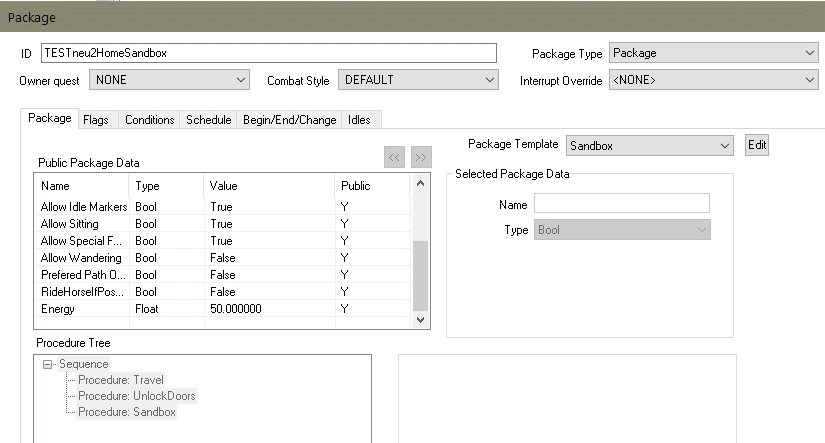Click the right double-arrow button
This screenshot has height=443, width=825.
(x=421, y=157)
